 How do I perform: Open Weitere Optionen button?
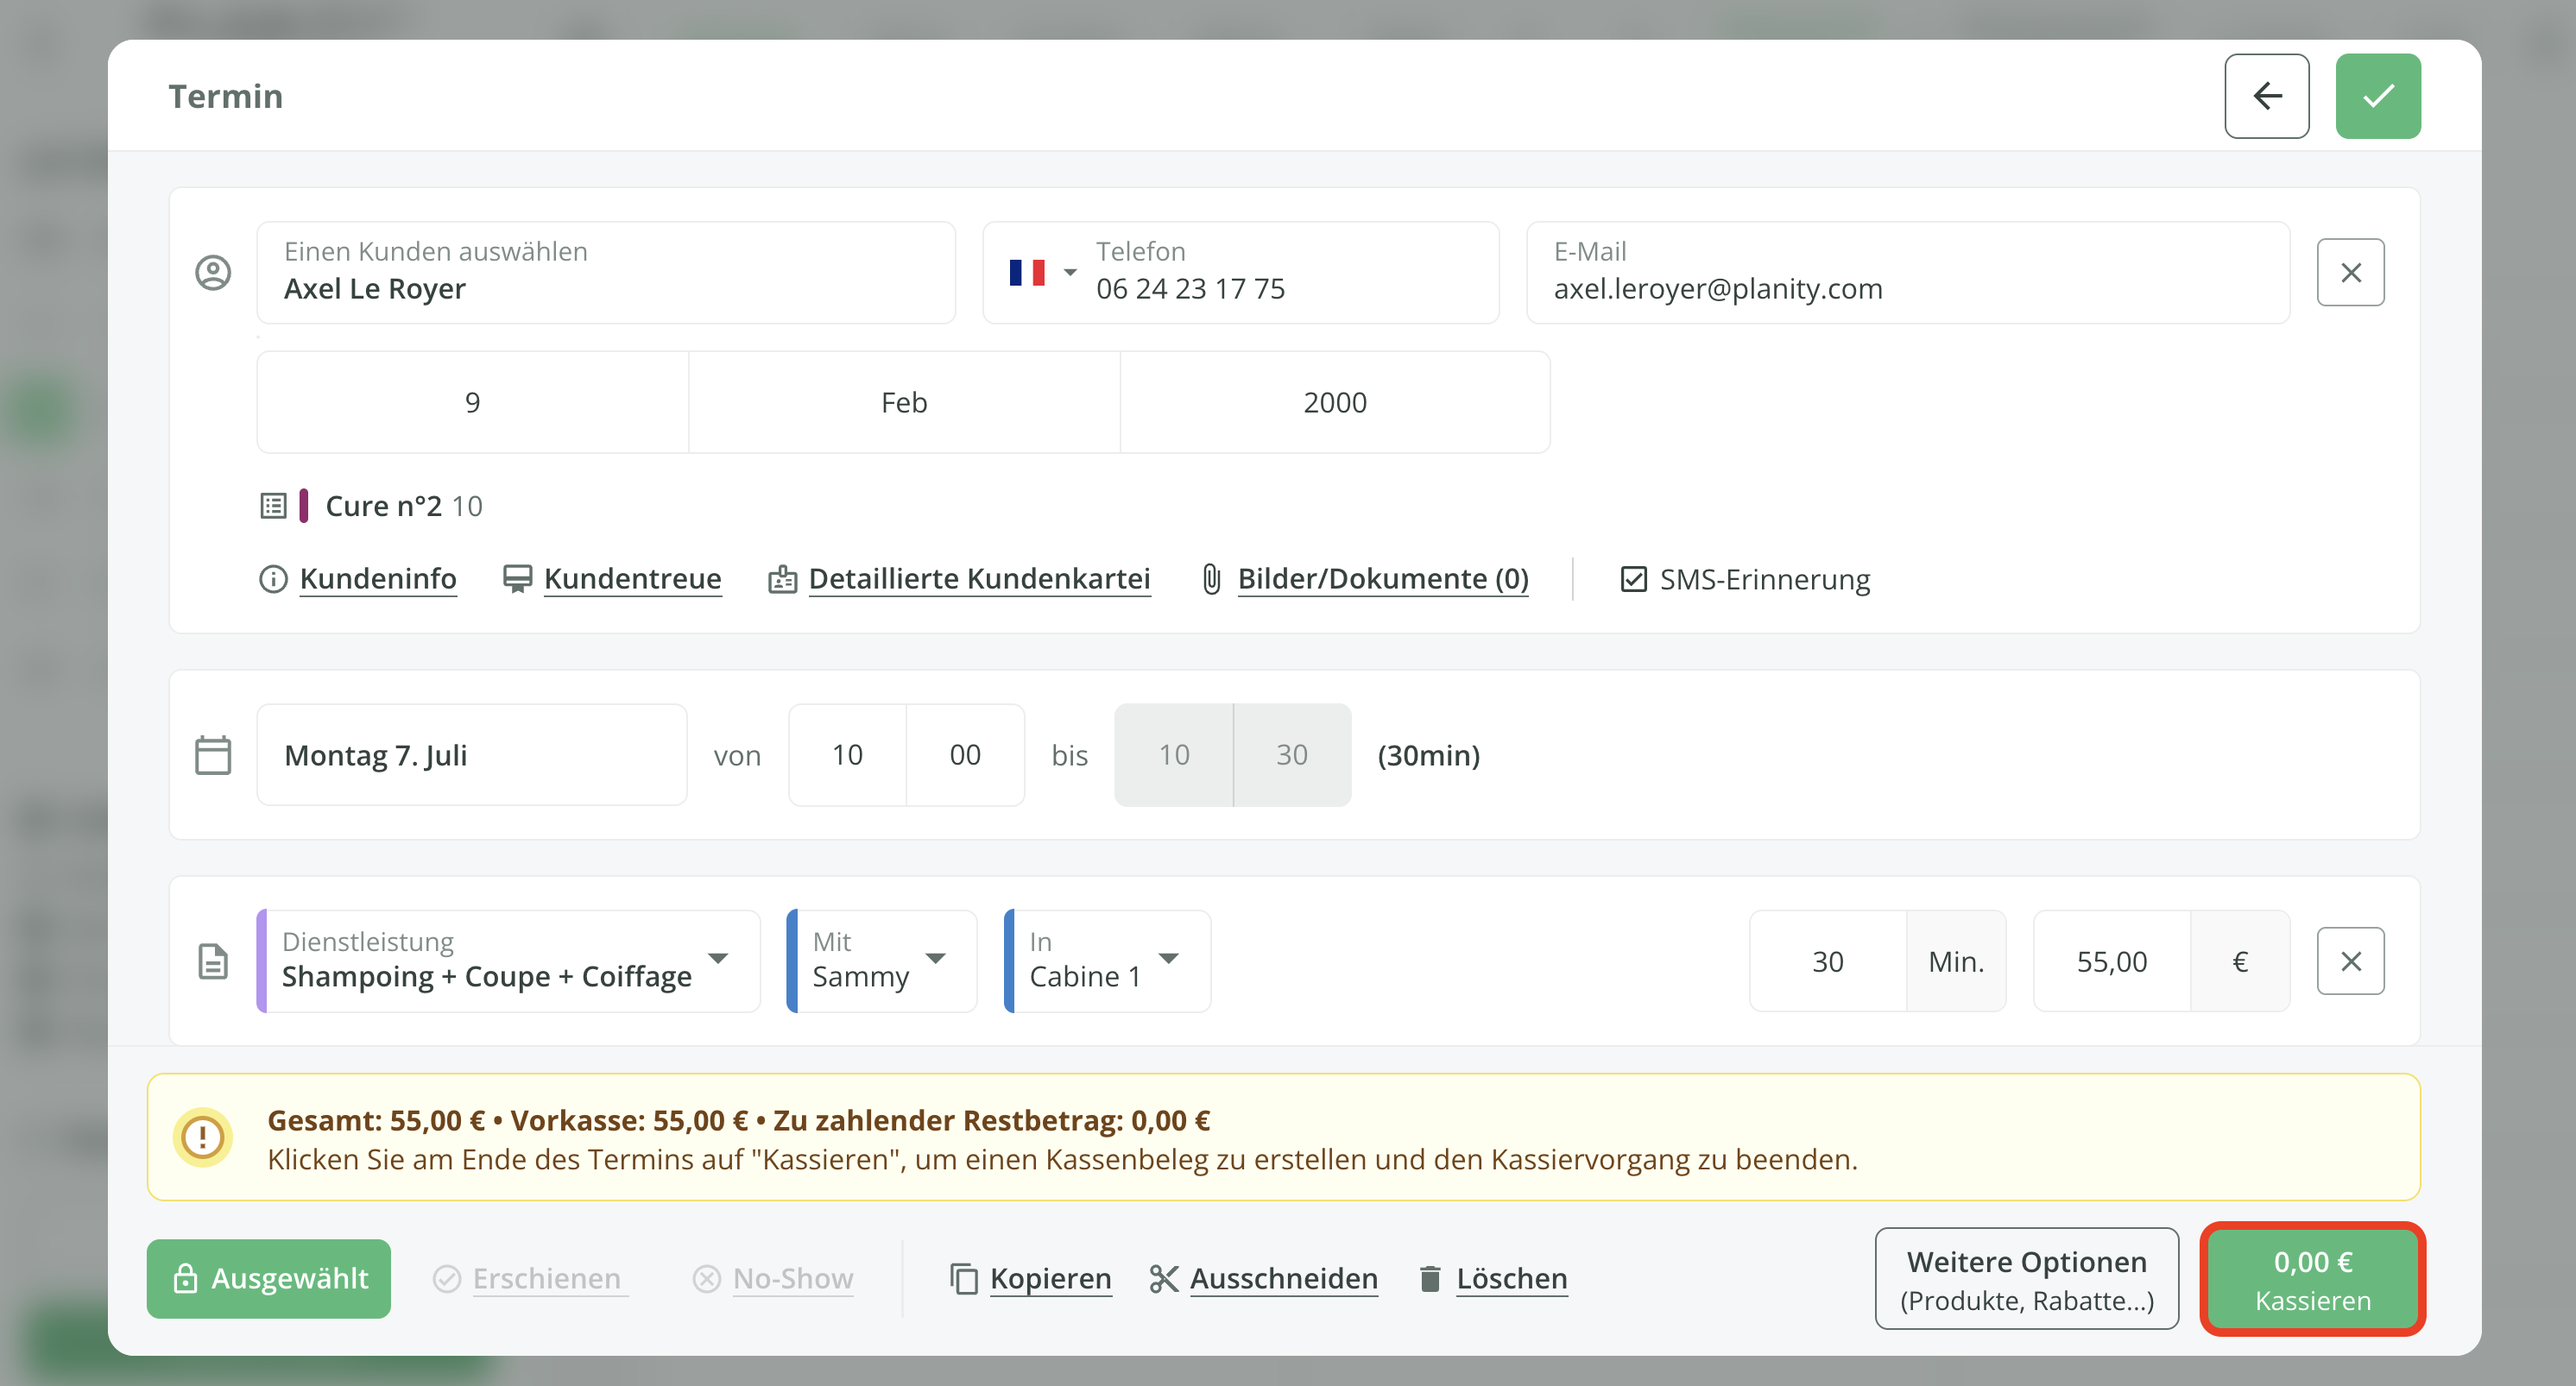(2026, 1278)
